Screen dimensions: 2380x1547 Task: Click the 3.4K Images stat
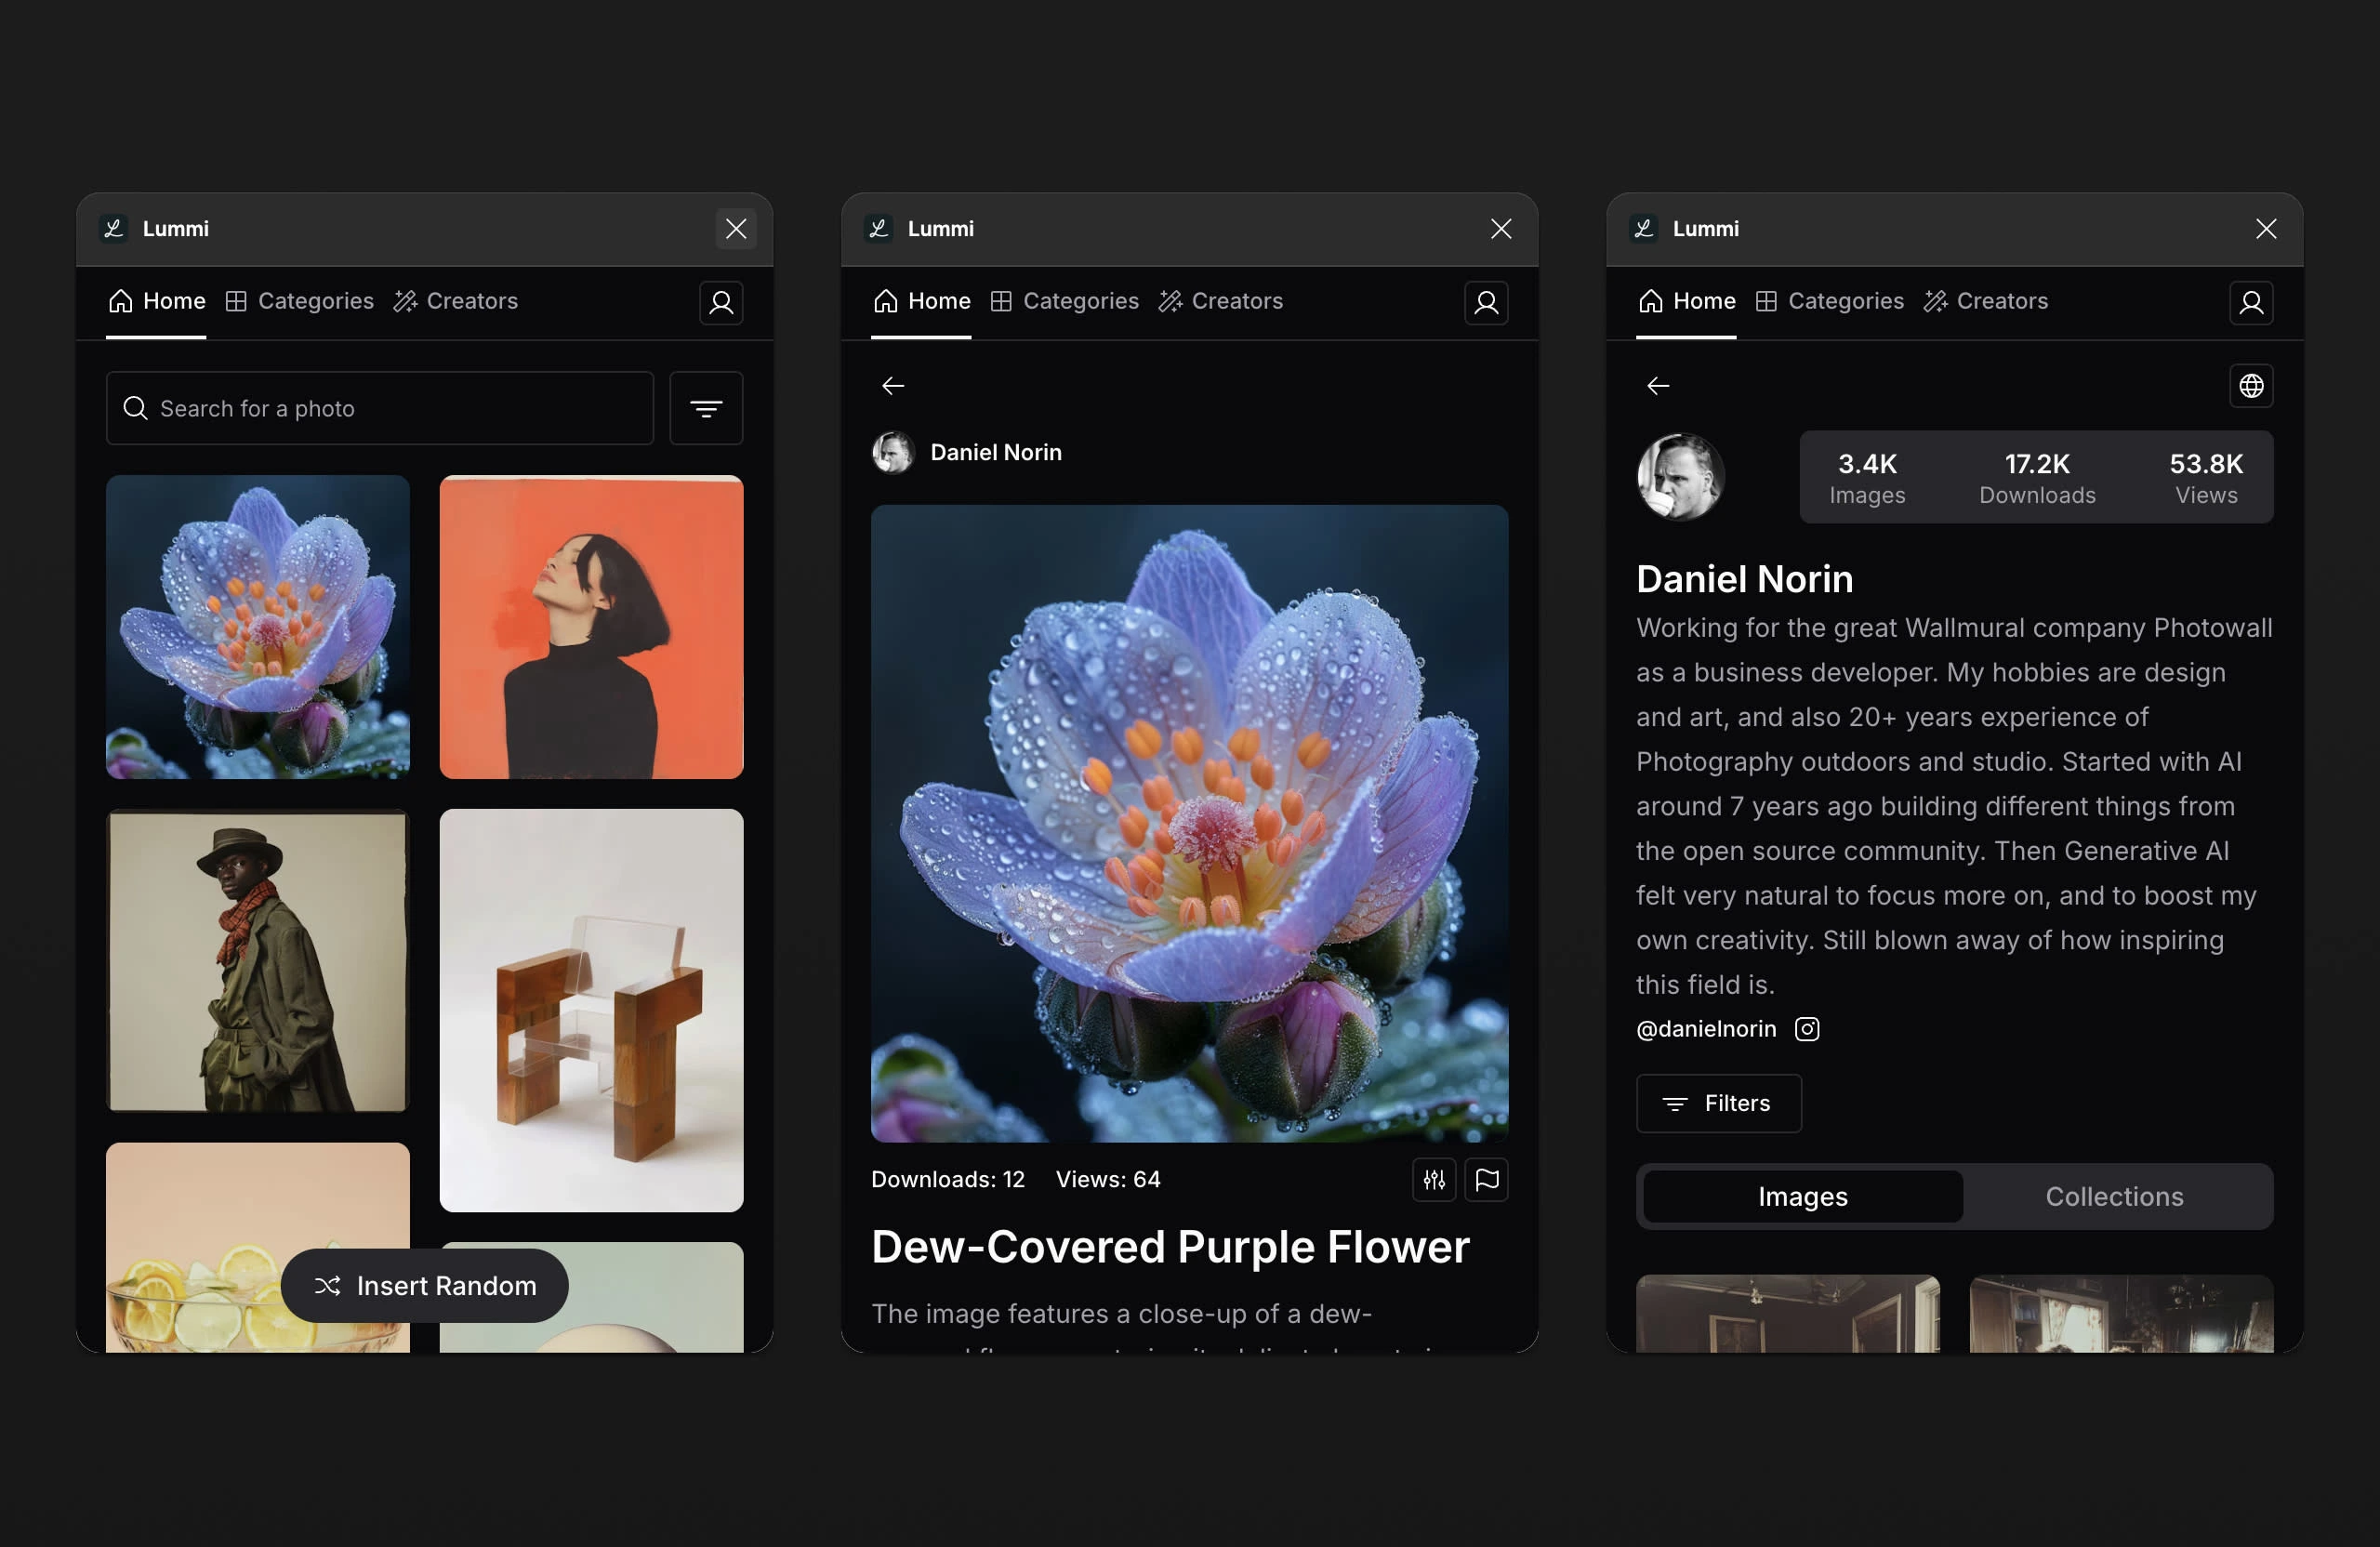1867,478
